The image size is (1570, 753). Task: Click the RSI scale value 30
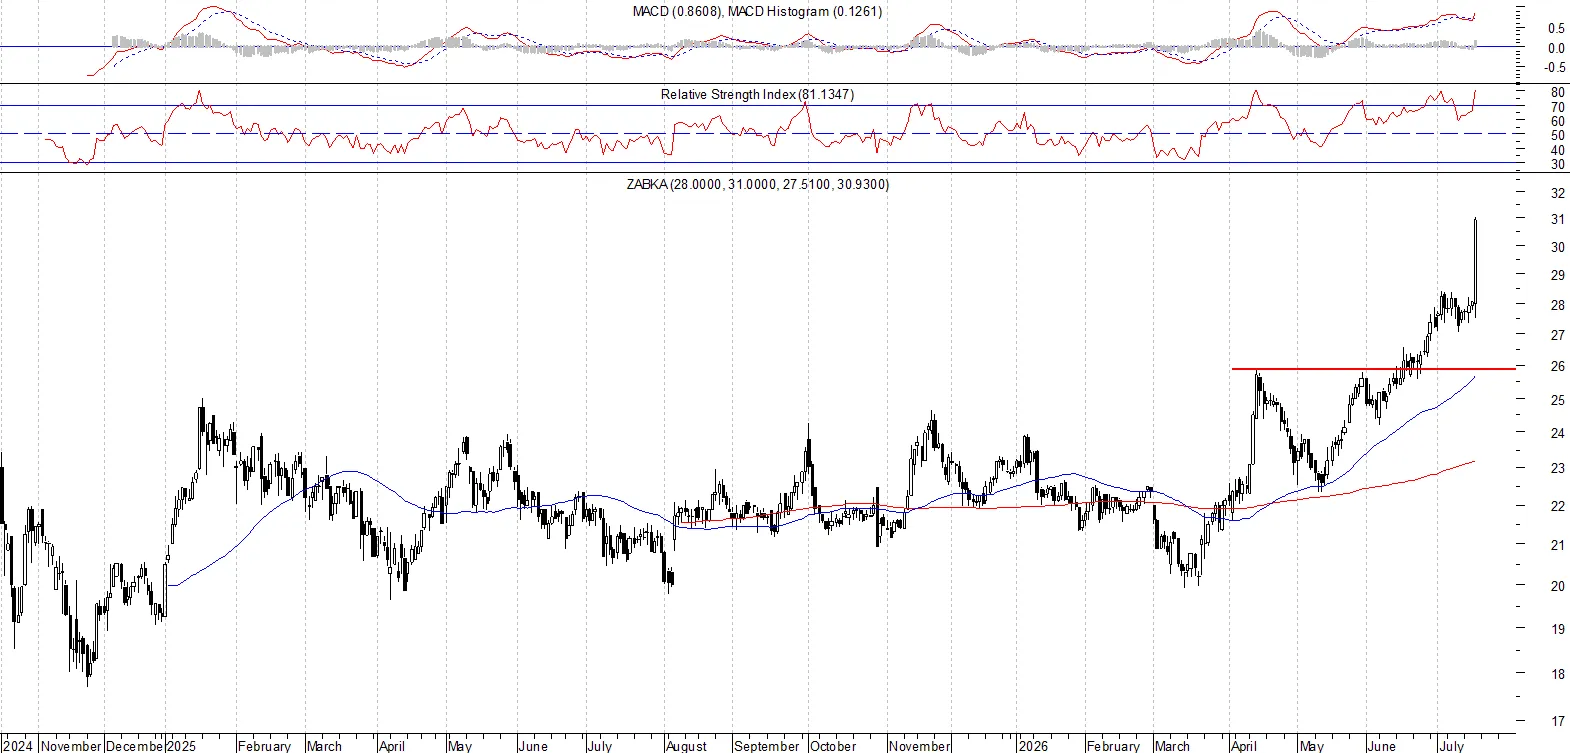(1557, 165)
